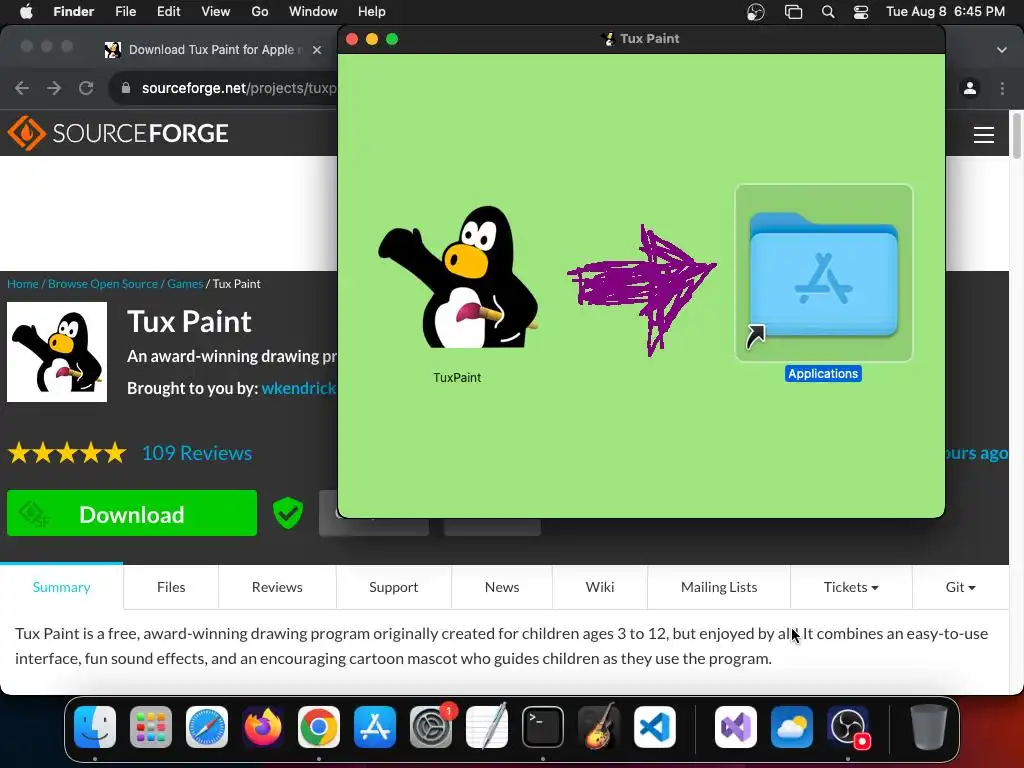The image size is (1024, 768).
Task: Open the File menu
Action: (125, 12)
